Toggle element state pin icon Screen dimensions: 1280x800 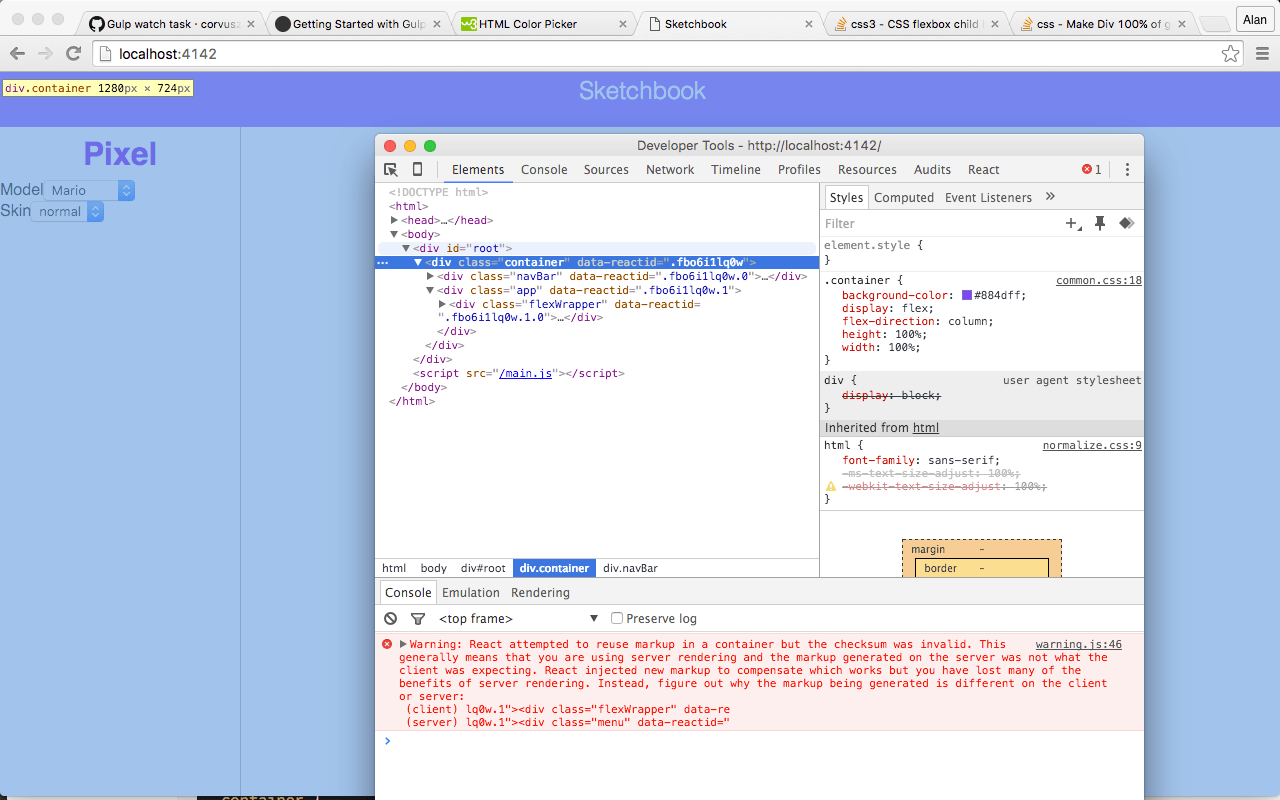tap(1100, 223)
